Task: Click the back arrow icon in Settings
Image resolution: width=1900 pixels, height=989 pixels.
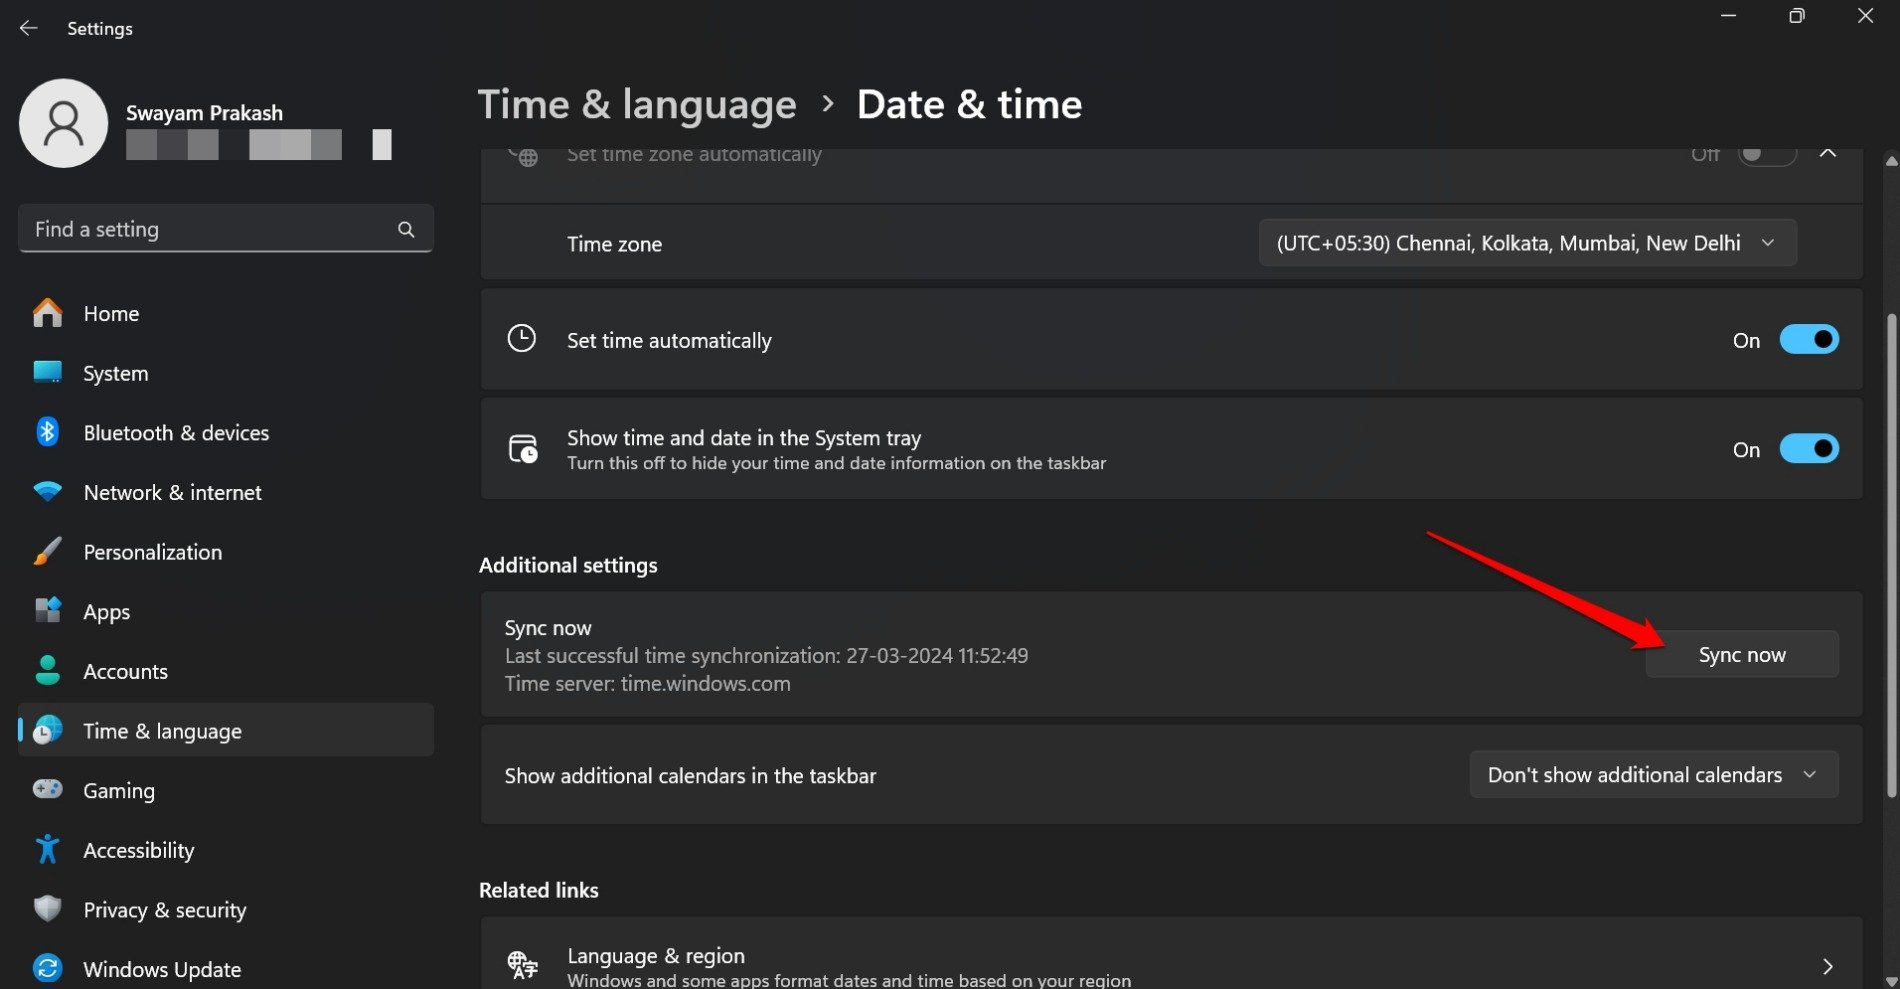Action: pos(28,28)
